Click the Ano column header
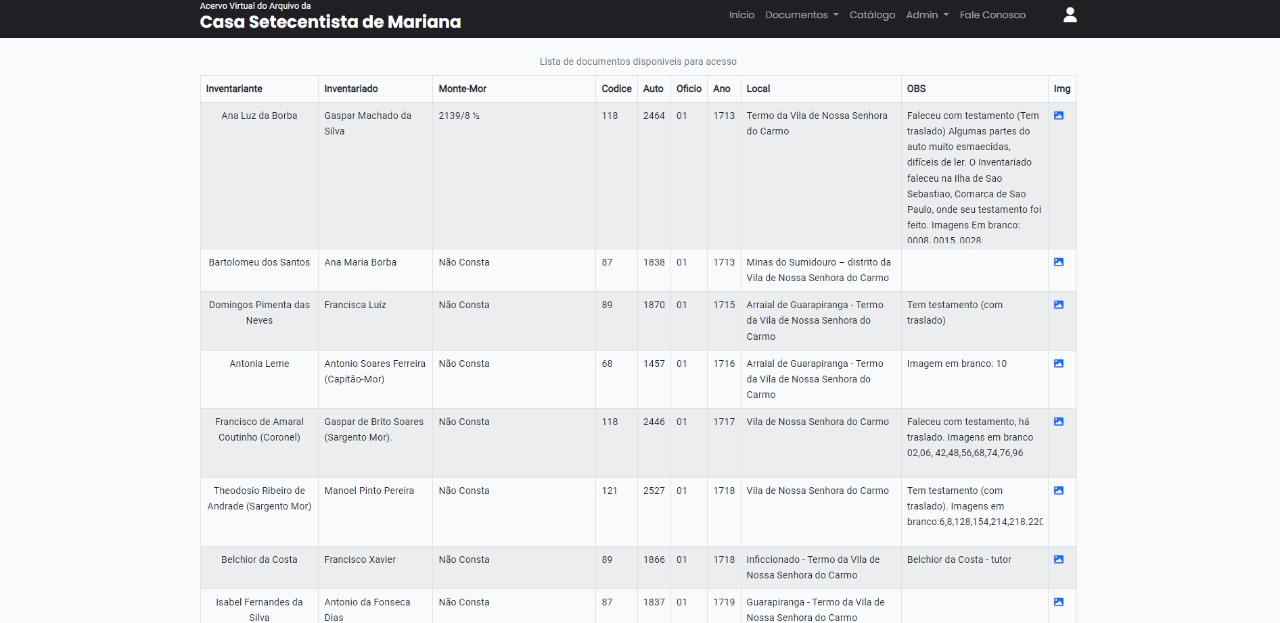The width and height of the screenshot is (1280, 623). (722, 89)
